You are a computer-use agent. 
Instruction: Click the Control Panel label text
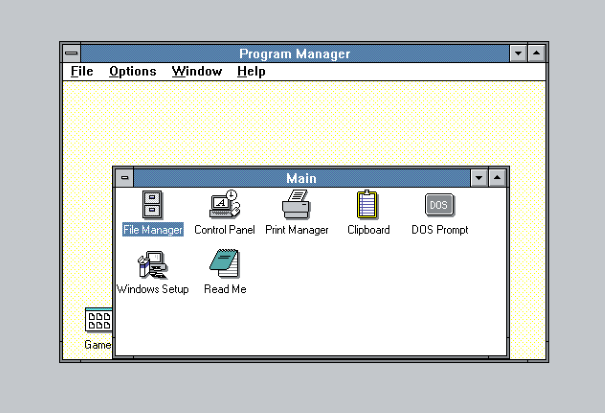coord(225,230)
